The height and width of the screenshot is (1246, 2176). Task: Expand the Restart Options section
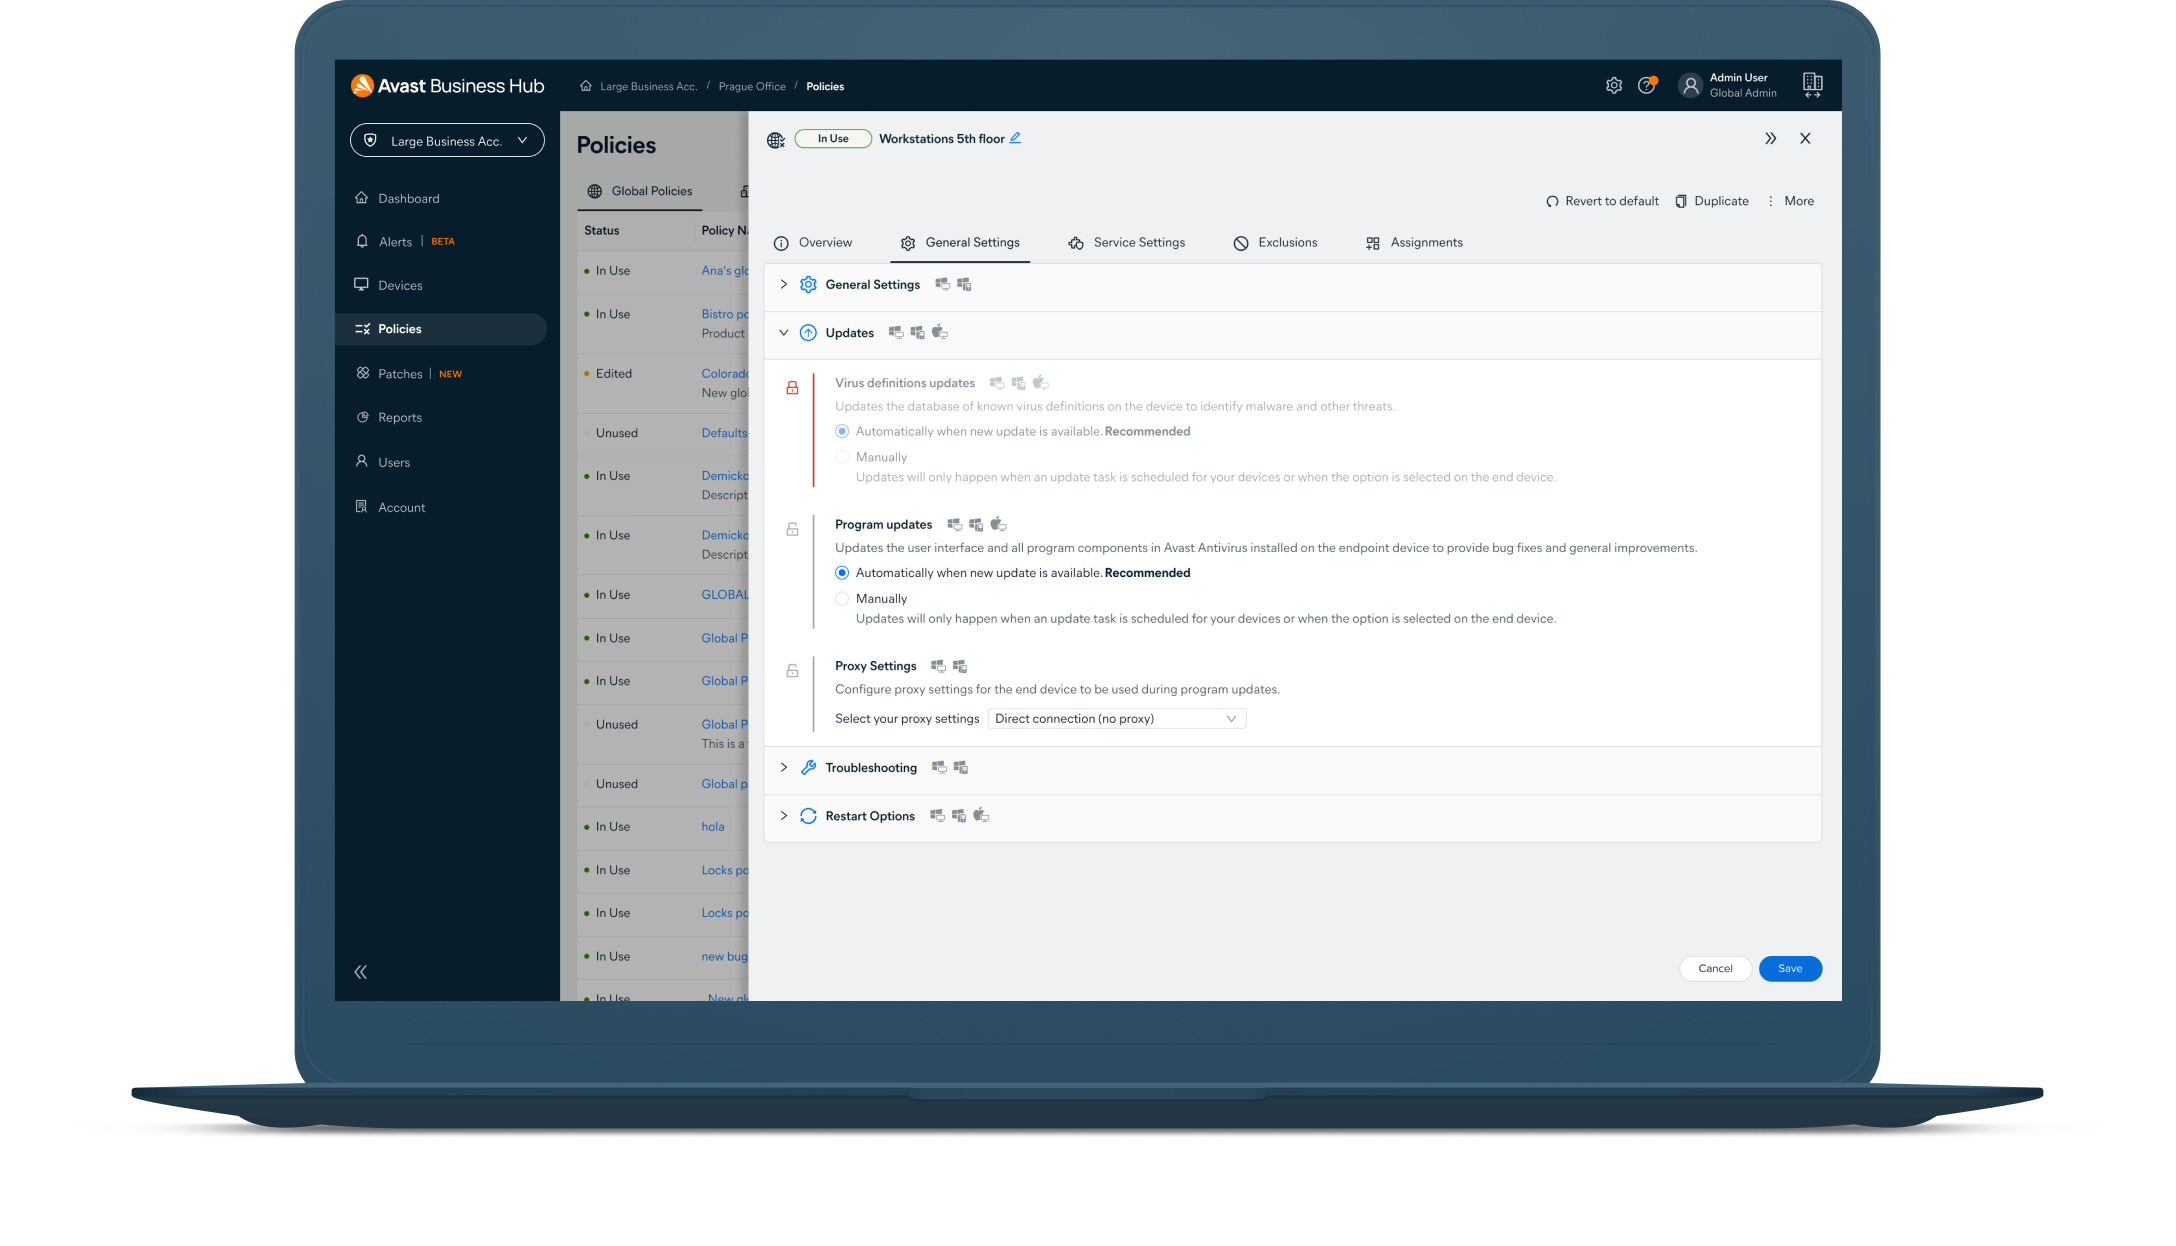click(x=783, y=814)
